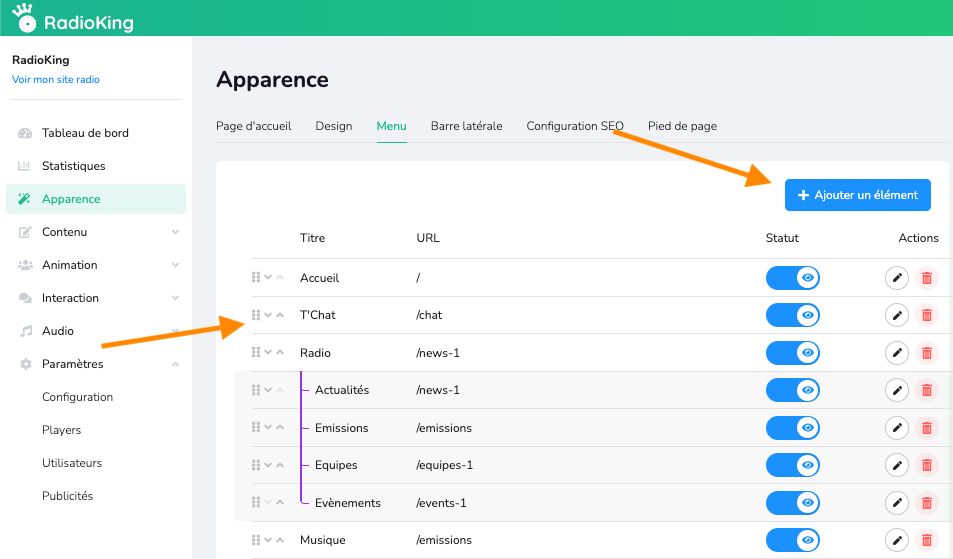Disable the Actualités status switch

(x=792, y=390)
